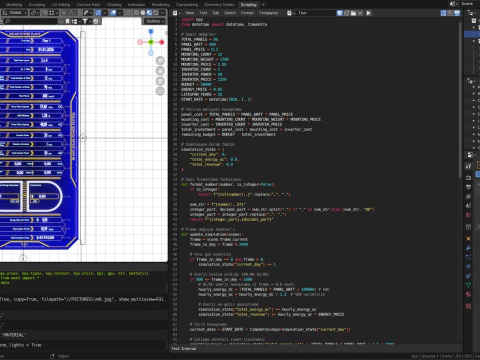Open the pivot point dropdown
This screenshot has width=480, height=360.
pos(35,13)
